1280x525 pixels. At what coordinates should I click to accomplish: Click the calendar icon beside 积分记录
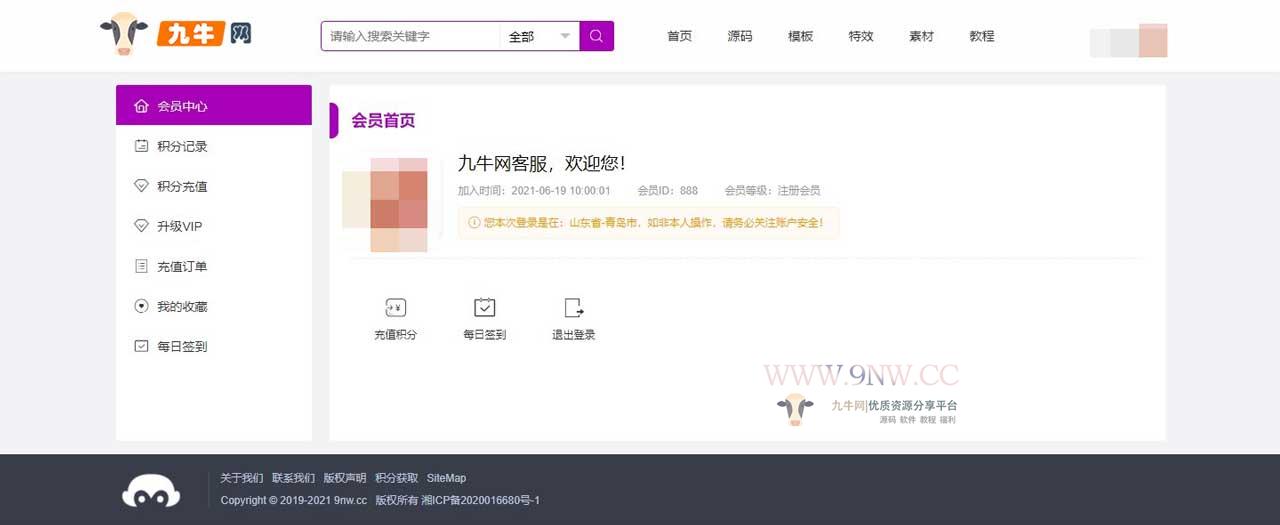[141, 146]
